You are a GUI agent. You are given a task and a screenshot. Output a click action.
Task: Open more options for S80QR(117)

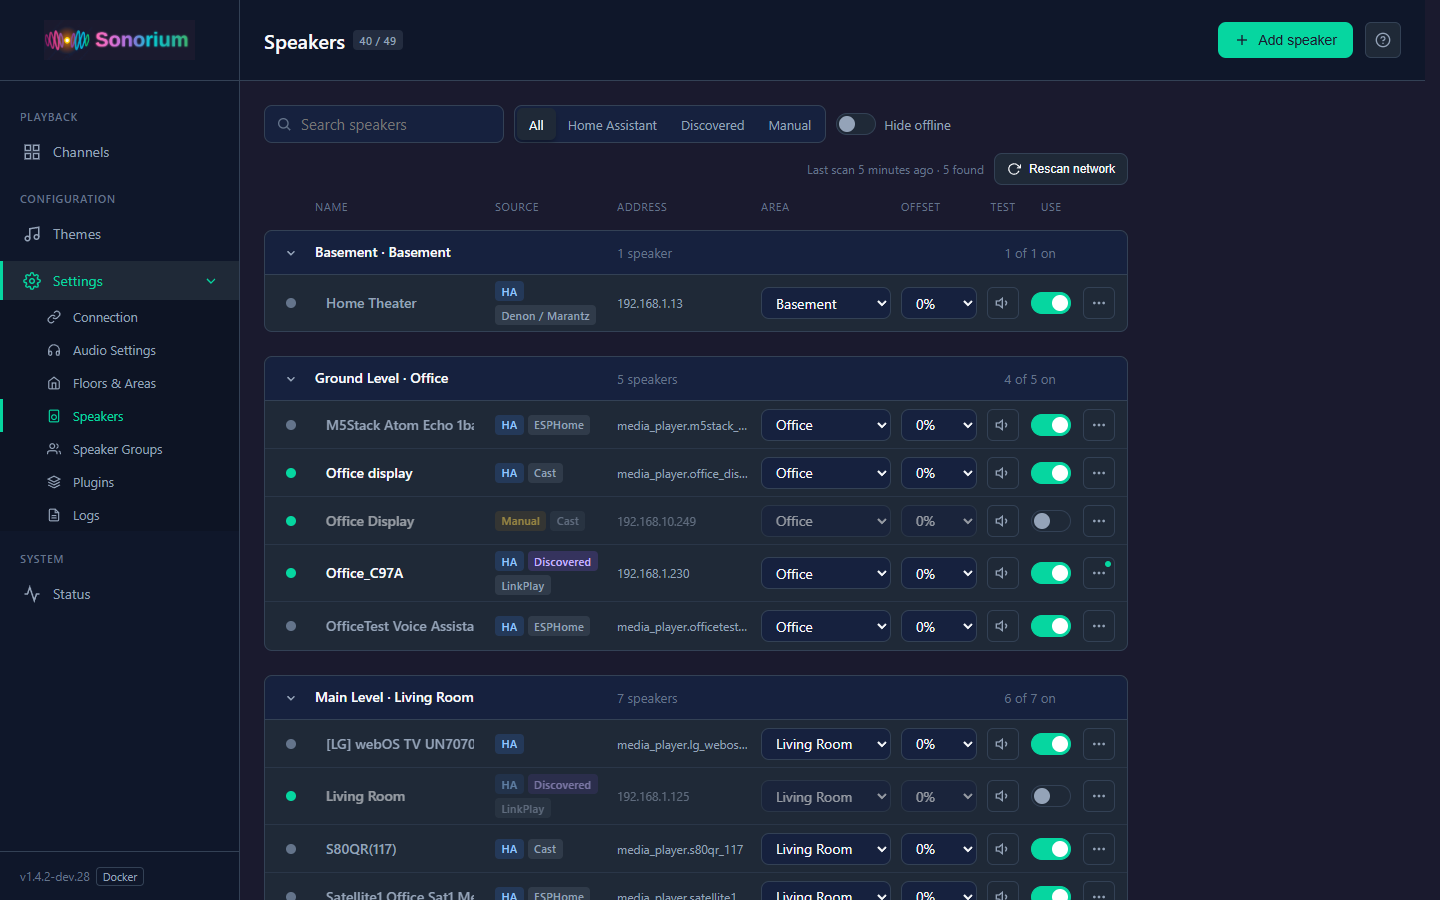[1099, 849]
